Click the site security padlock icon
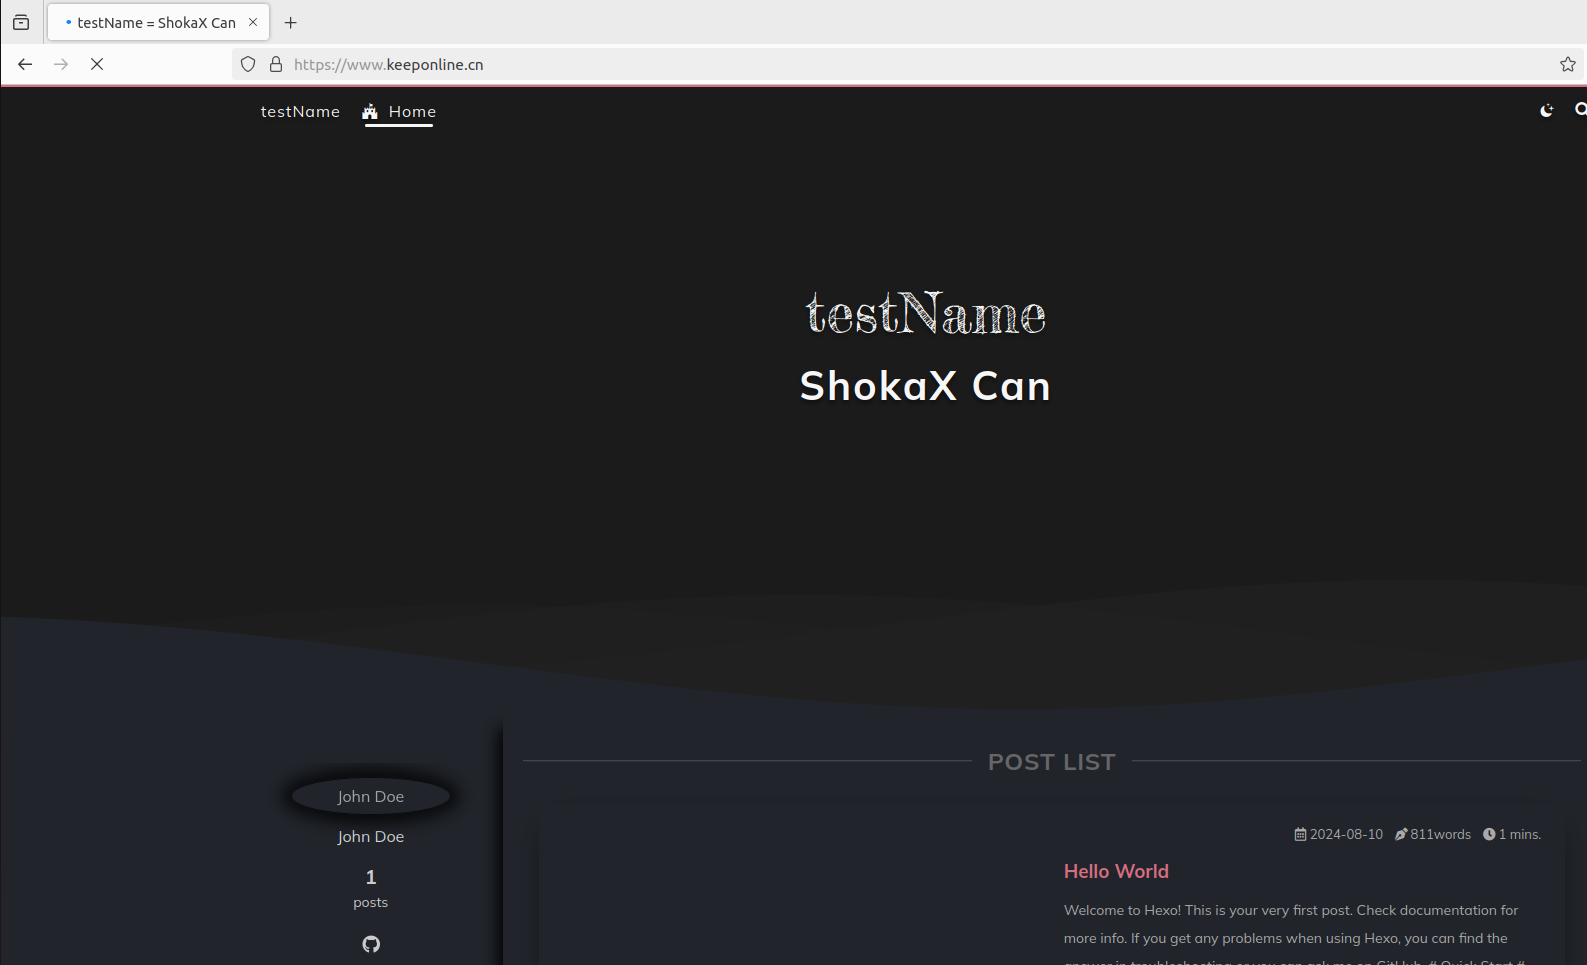This screenshot has width=1587, height=965. point(276,64)
